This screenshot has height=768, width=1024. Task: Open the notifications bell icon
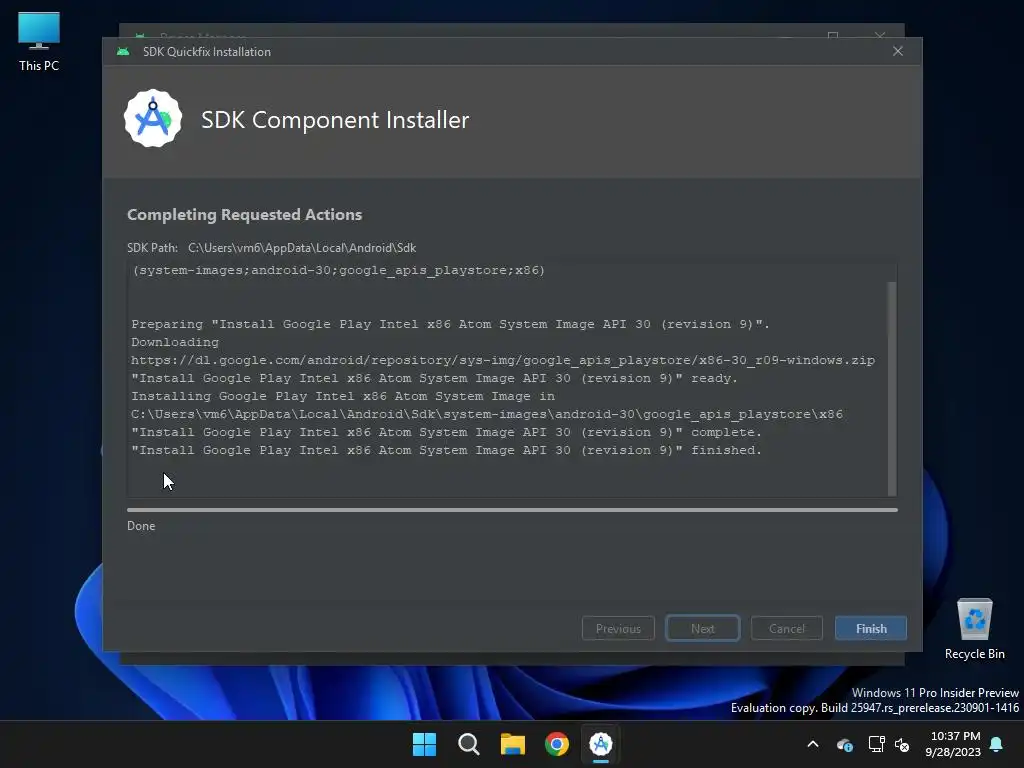click(996, 744)
